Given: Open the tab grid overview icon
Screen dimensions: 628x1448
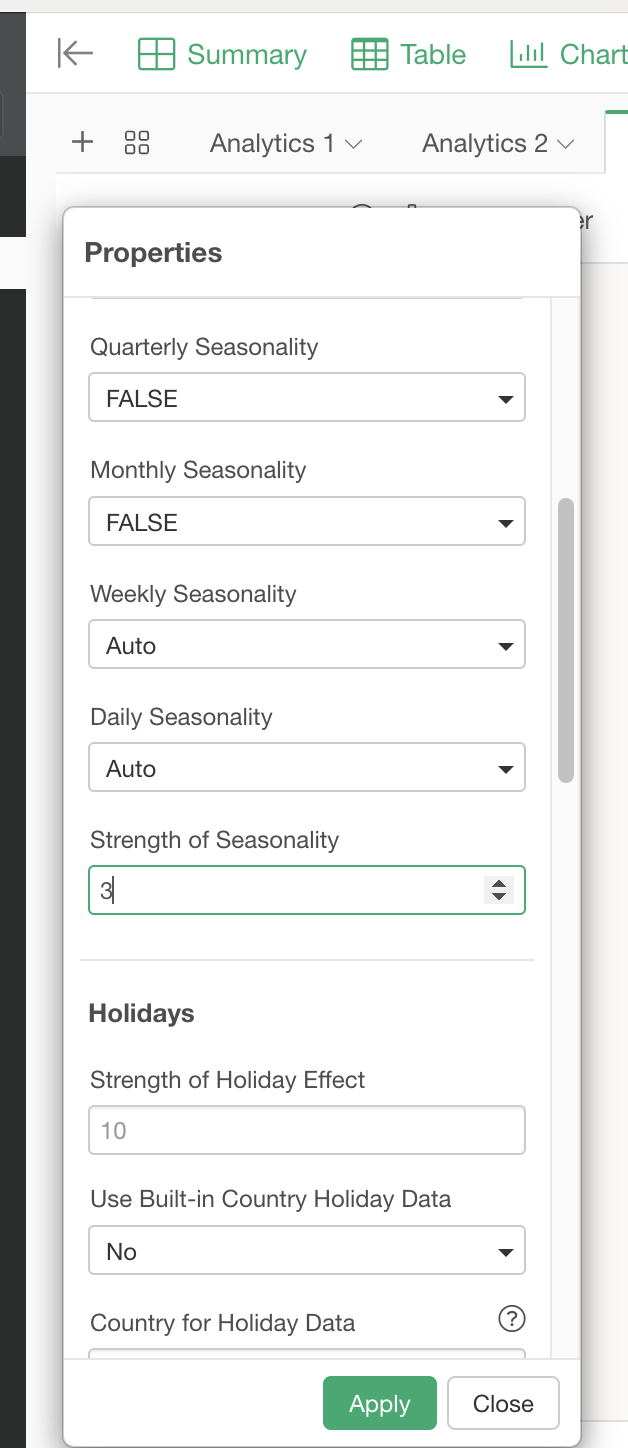Looking at the screenshot, I should (x=137, y=142).
